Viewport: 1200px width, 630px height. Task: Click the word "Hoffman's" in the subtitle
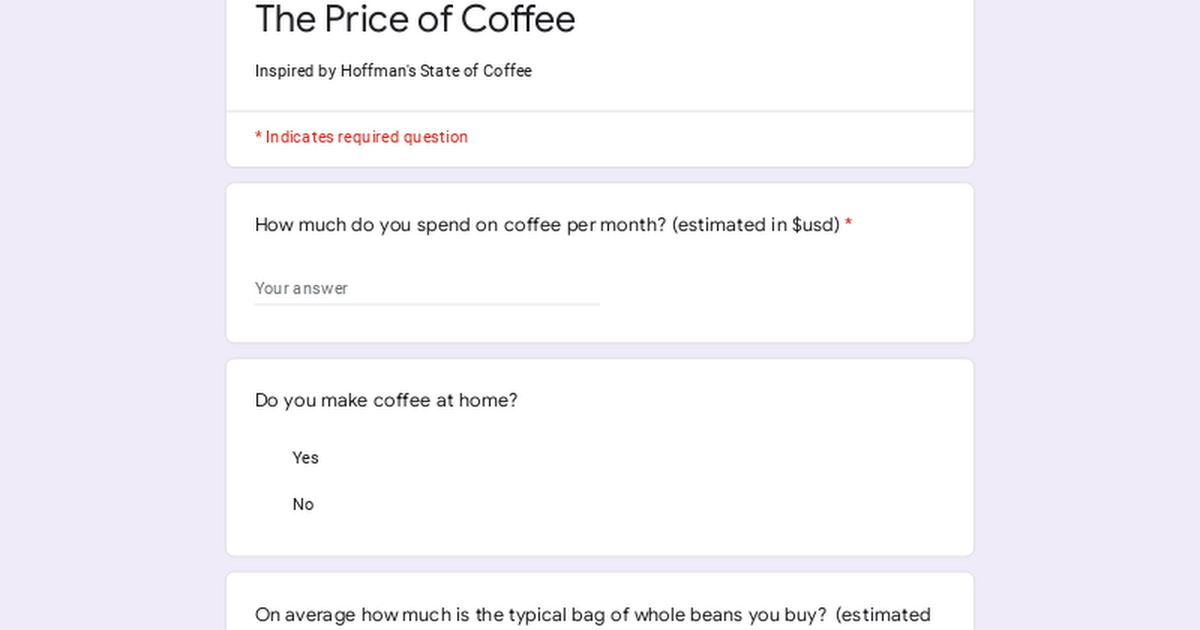coord(378,71)
